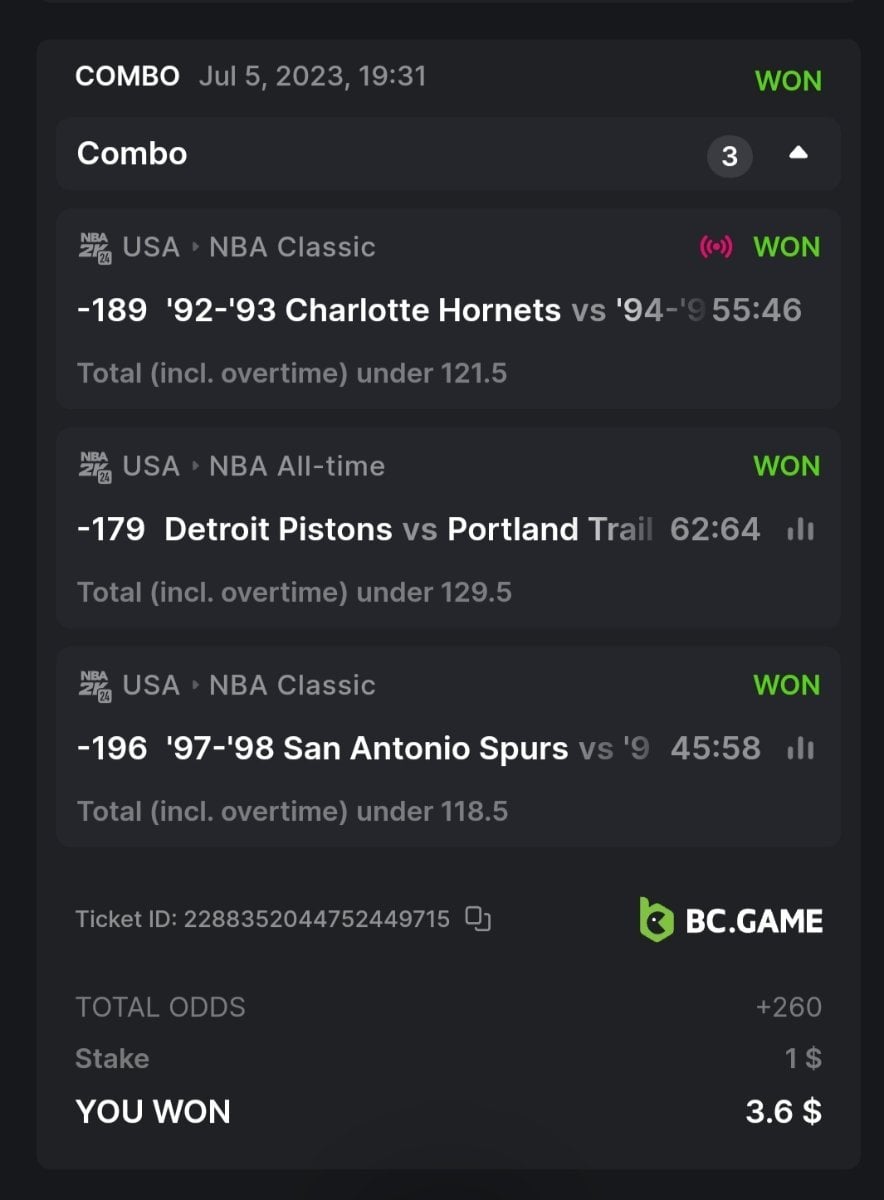Tap the BC.GAME logo

coord(731,918)
